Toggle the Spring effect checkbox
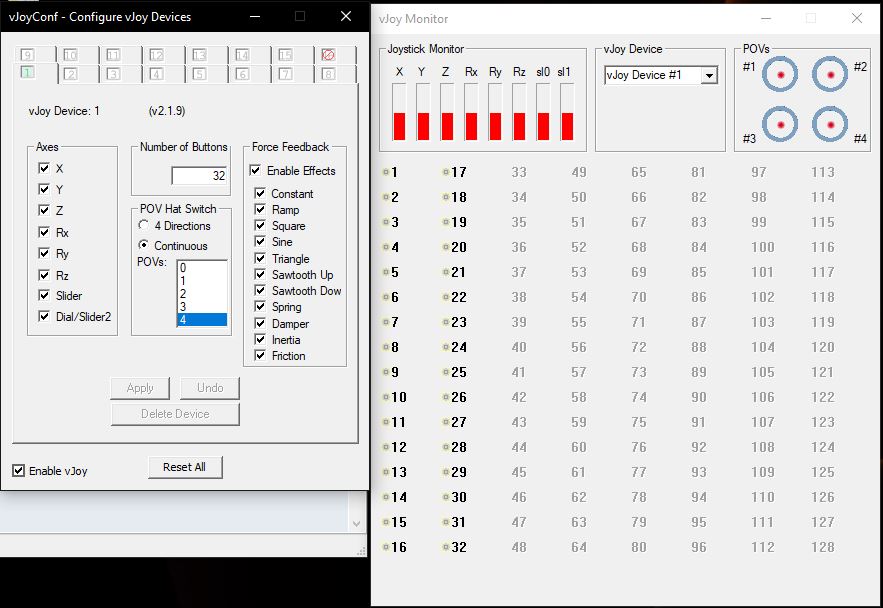The image size is (883, 608). click(260, 306)
